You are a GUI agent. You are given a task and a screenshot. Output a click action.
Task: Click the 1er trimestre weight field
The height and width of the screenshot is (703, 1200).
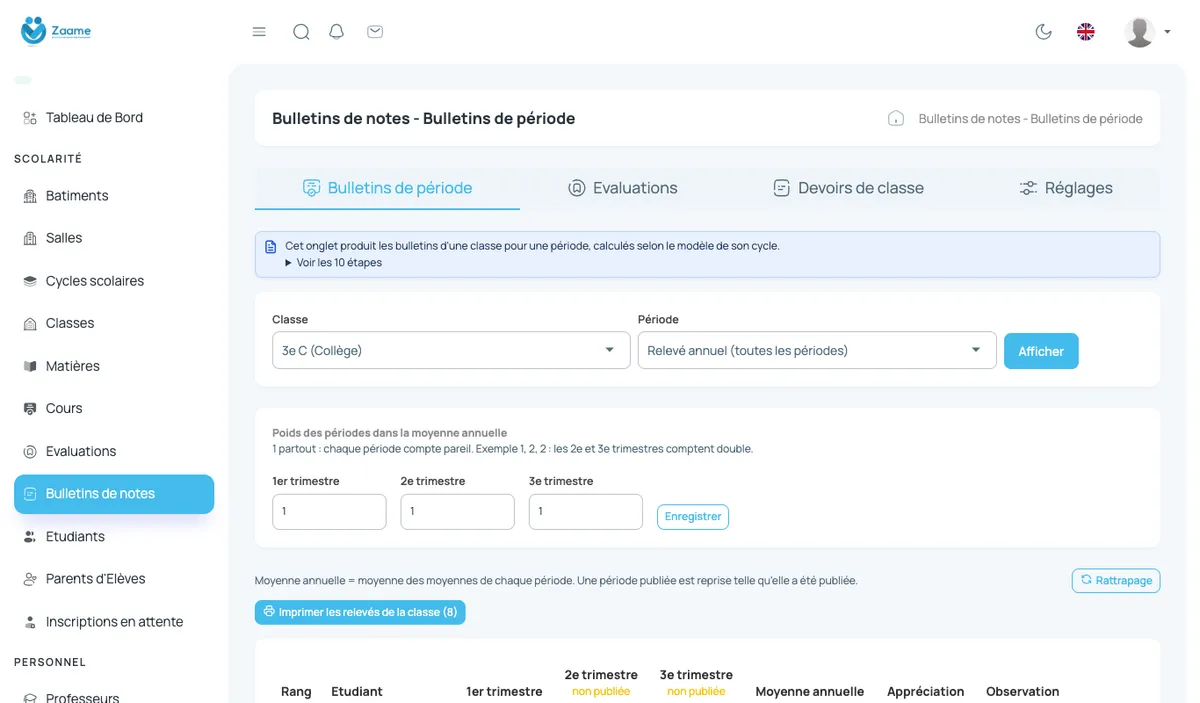coord(329,512)
